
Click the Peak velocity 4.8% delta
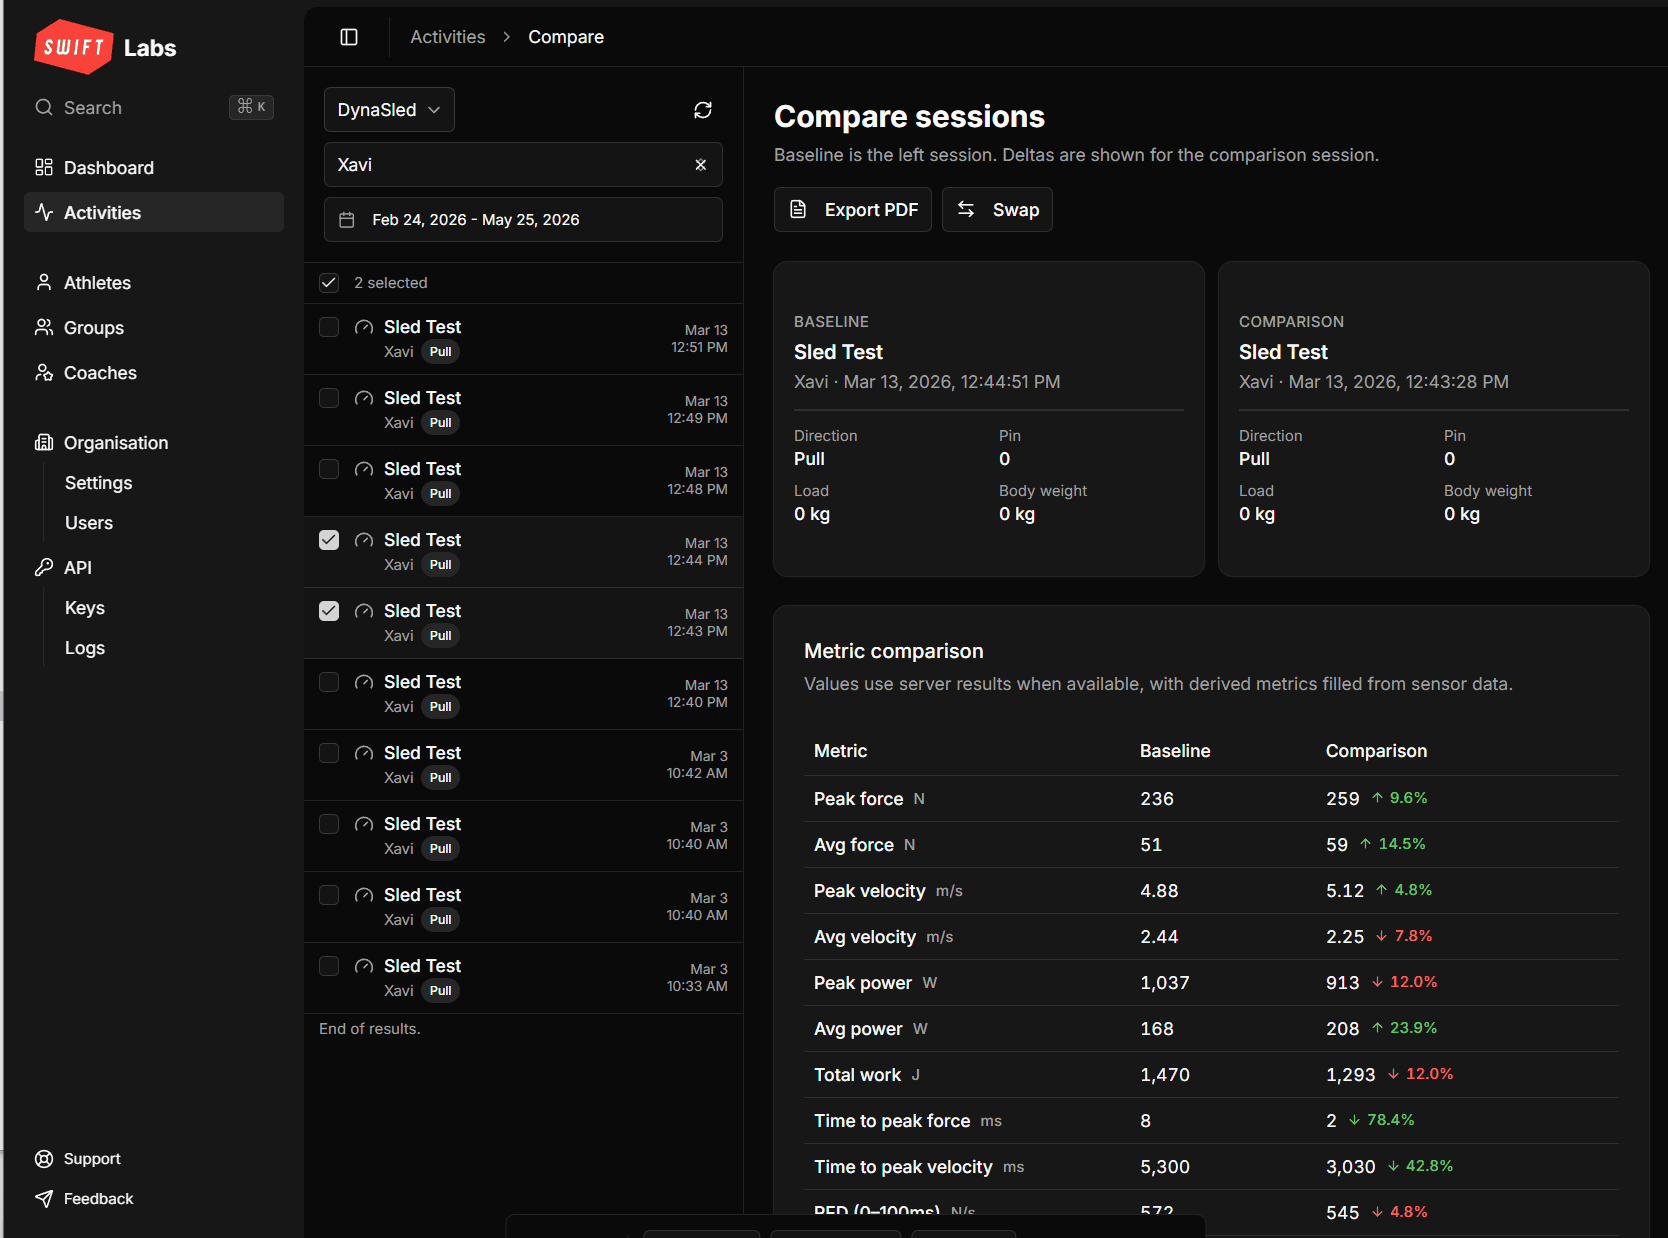pos(1404,890)
